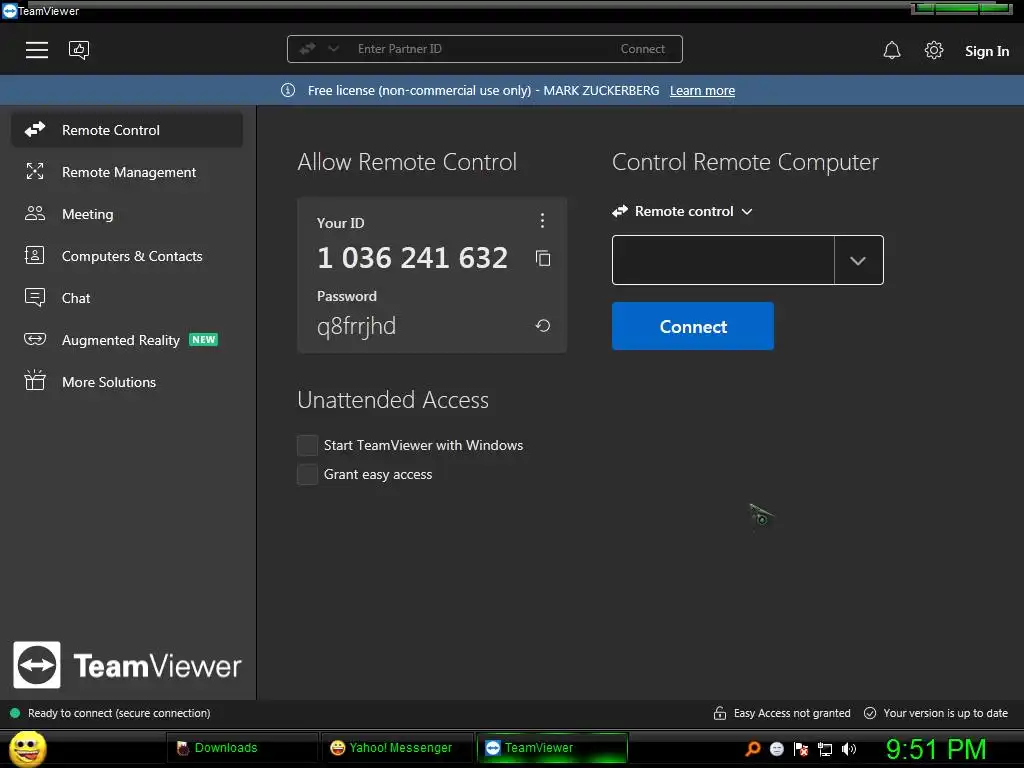Refresh the password with the reload icon
Viewport: 1024px width, 768px height.
click(543, 325)
